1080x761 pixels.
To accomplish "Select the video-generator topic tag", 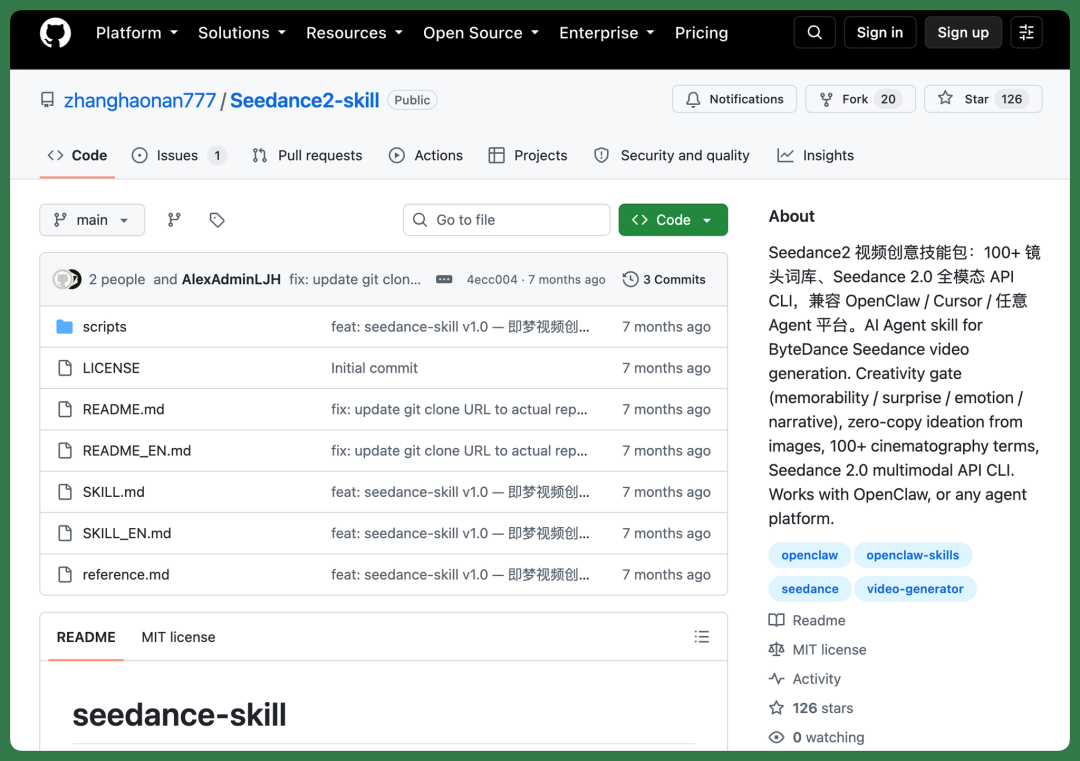I will point(915,589).
